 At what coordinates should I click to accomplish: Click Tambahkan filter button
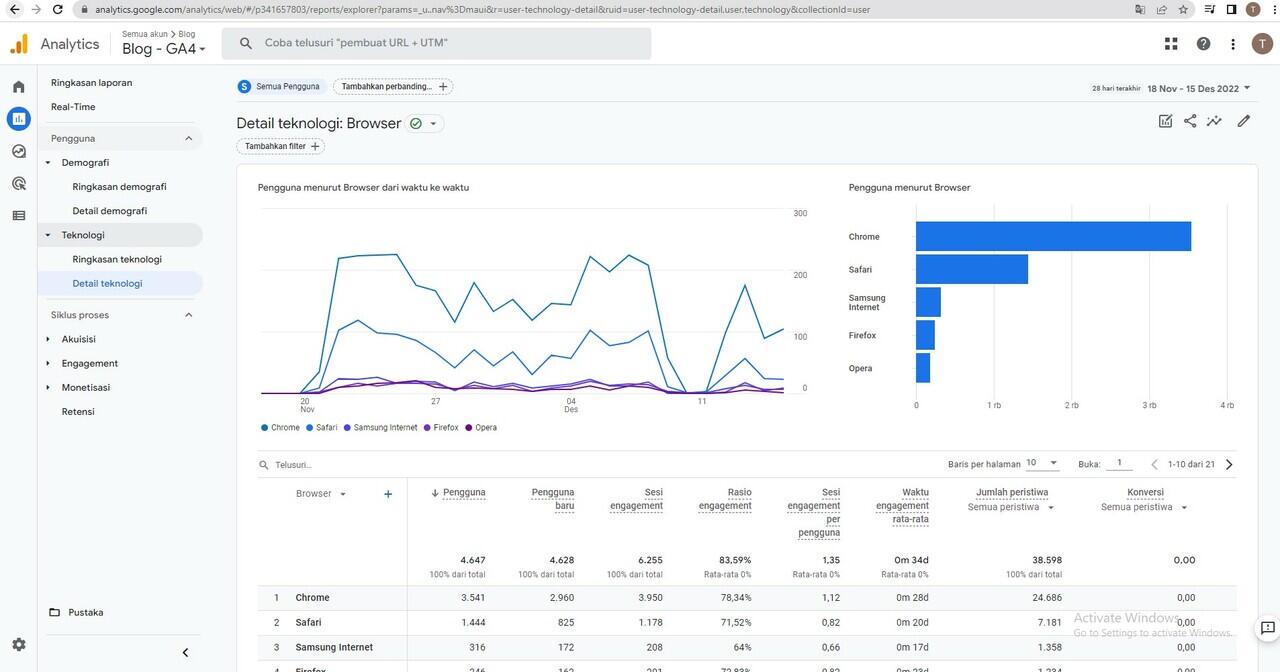click(x=281, y=146)
